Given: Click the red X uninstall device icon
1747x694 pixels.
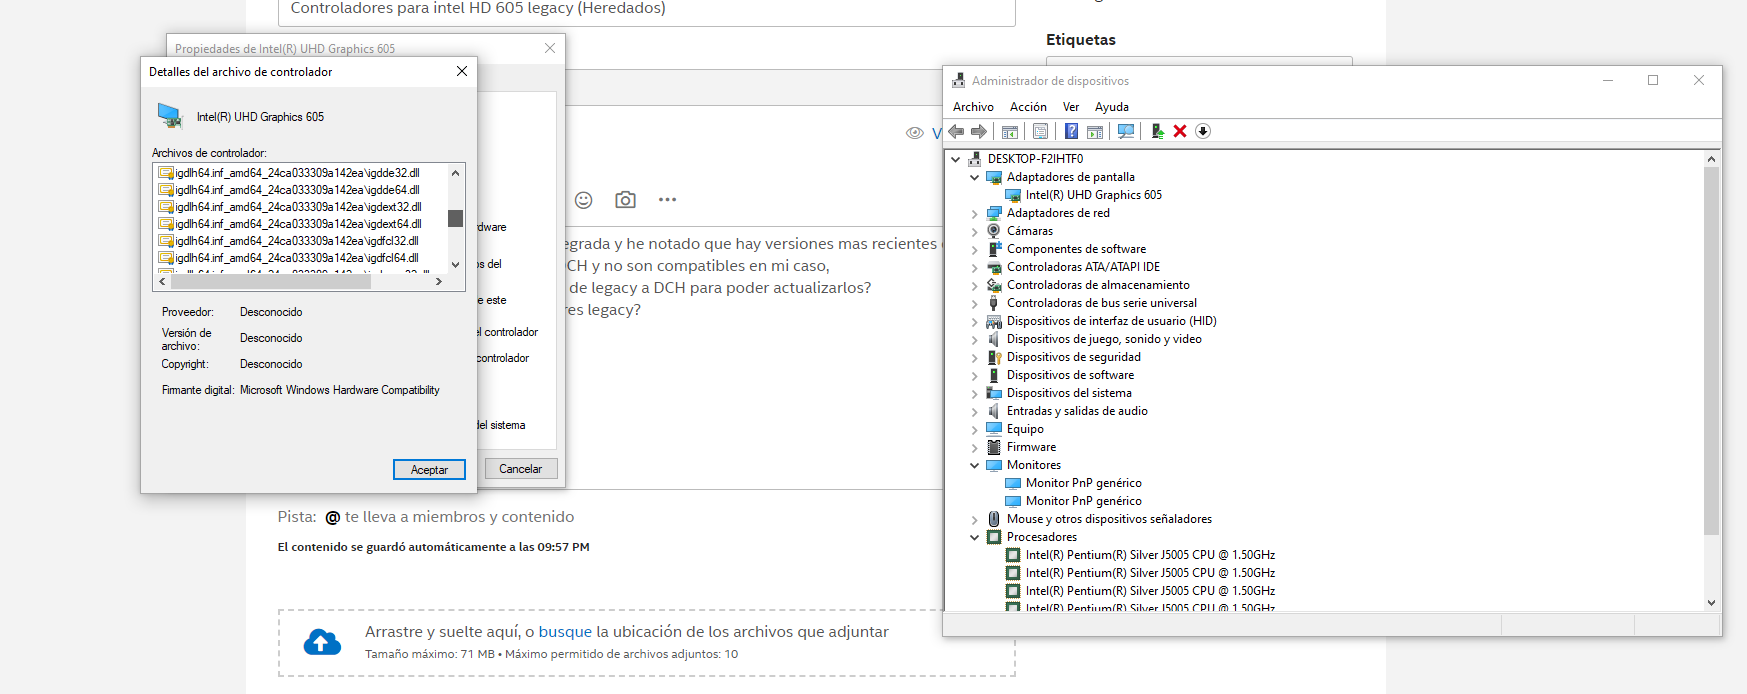Looking at the screenshot, I should click(x=1180, y=131).
